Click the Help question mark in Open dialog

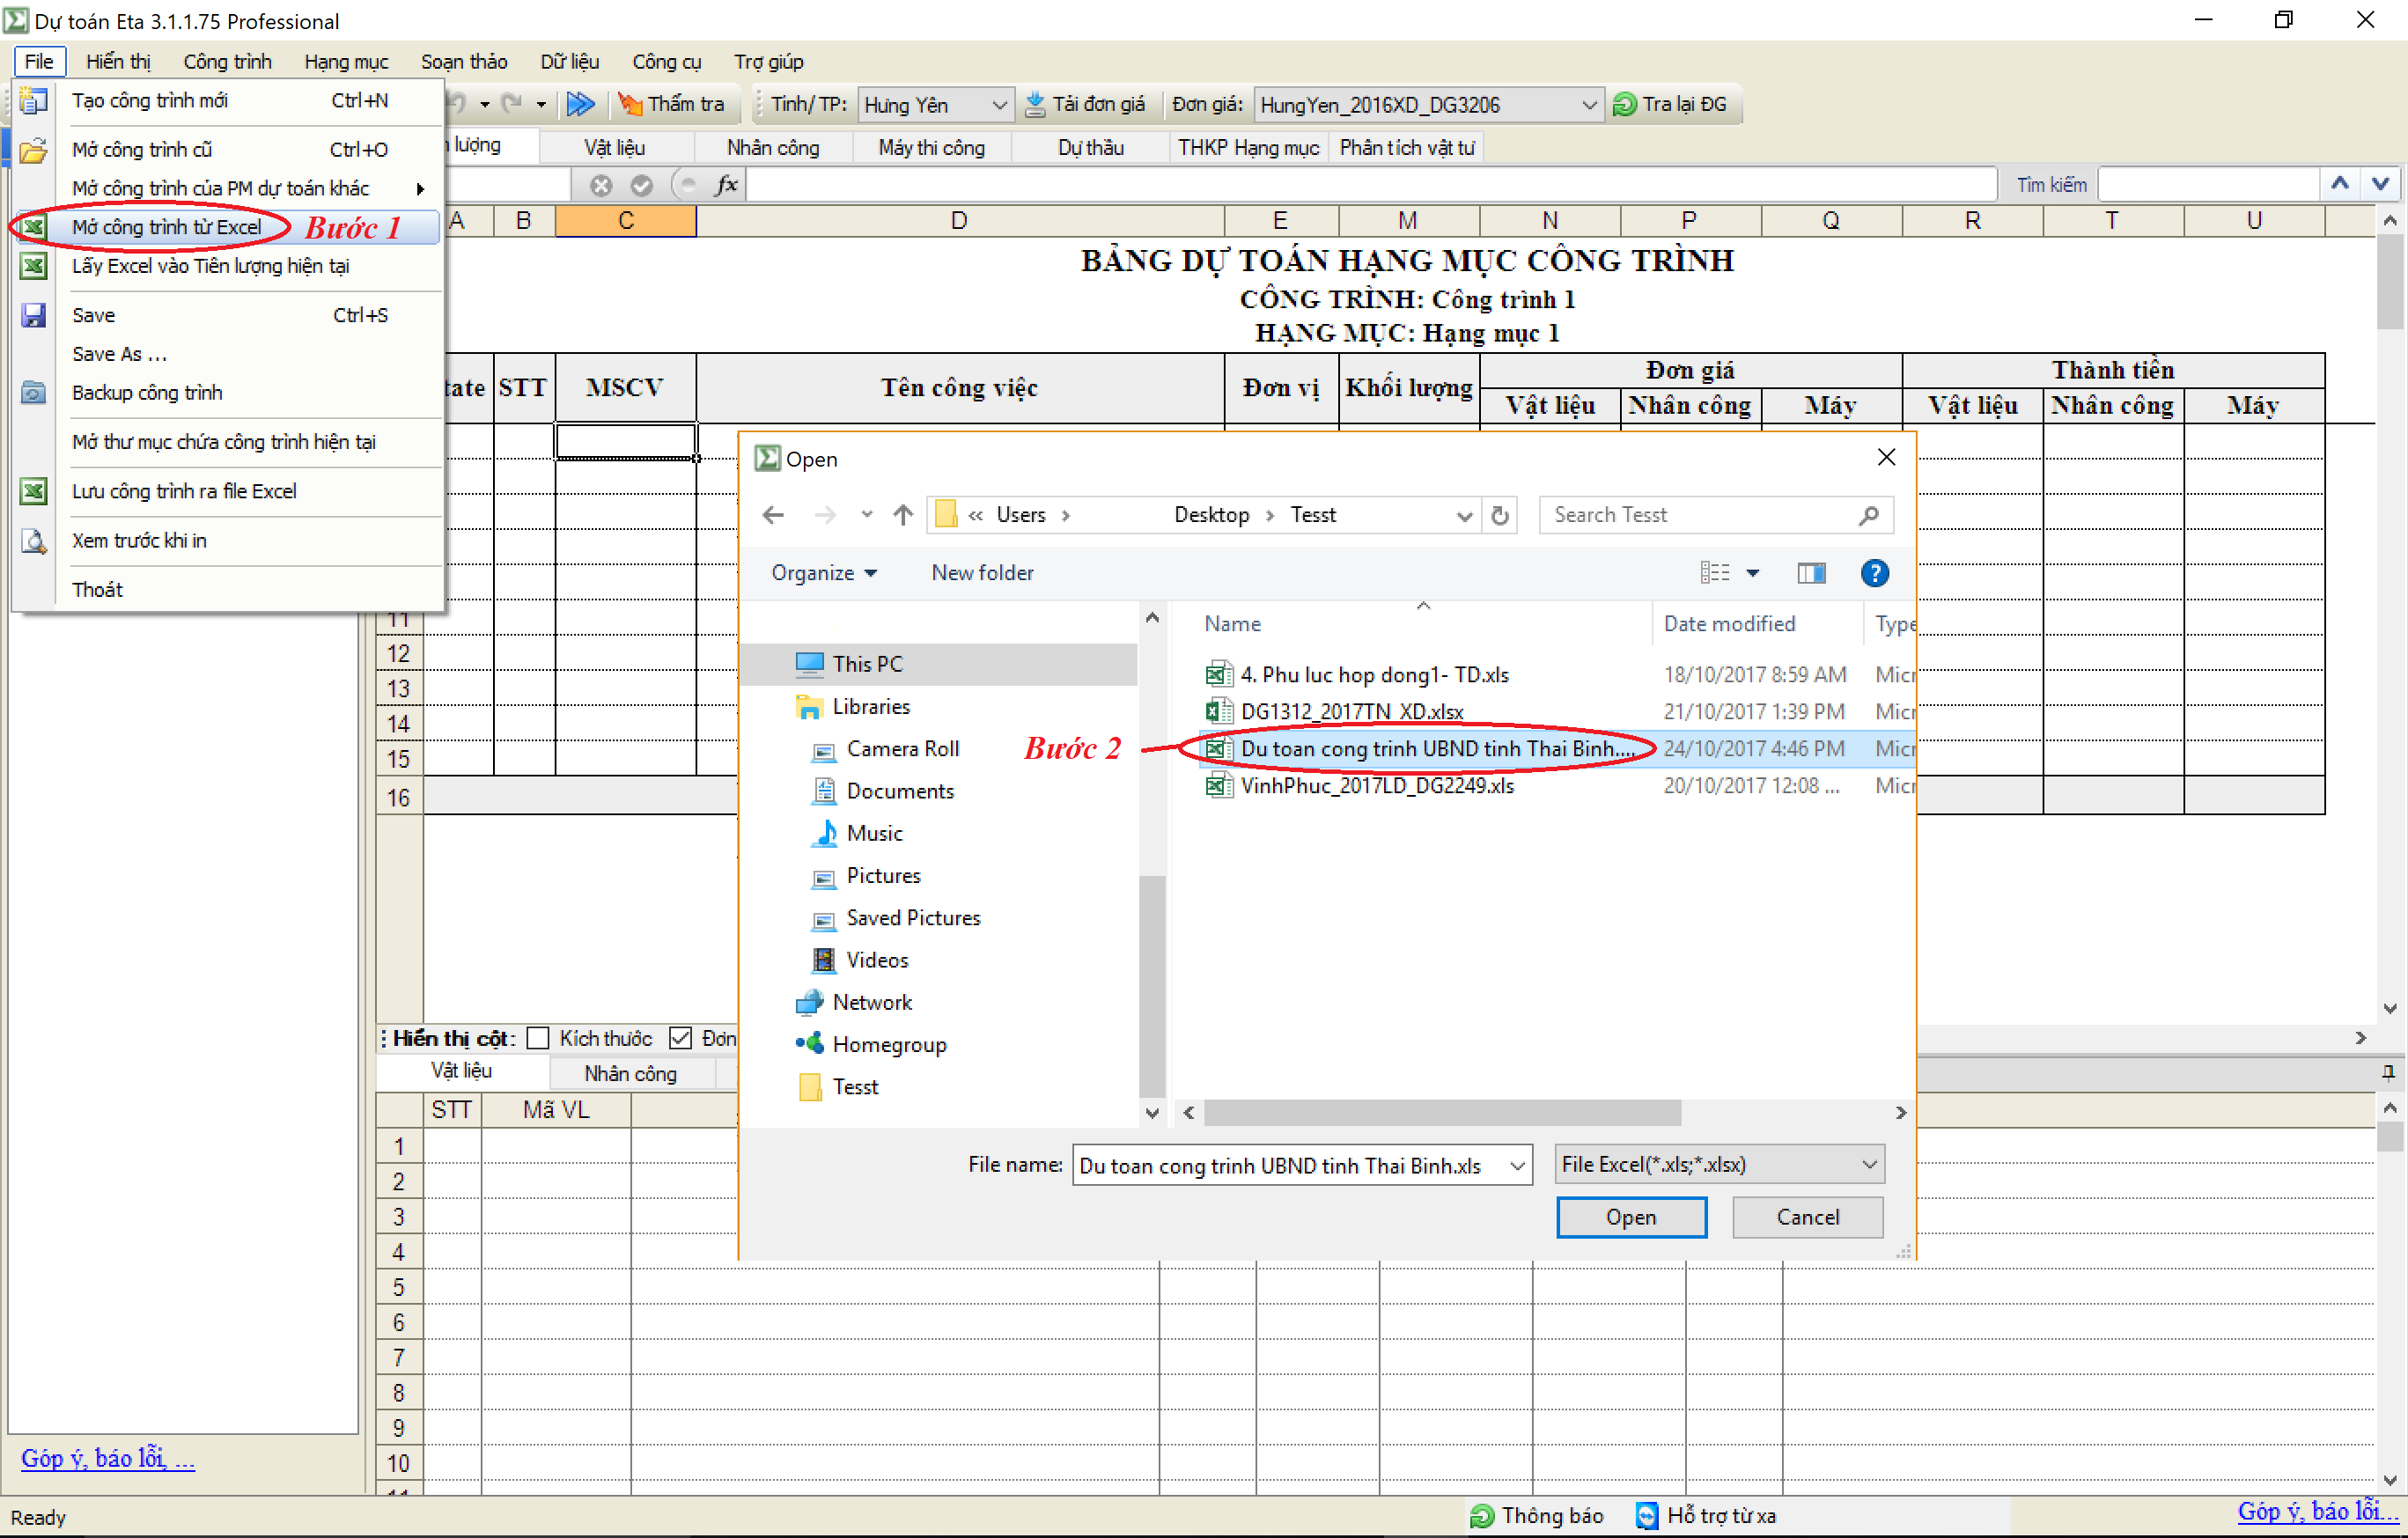pyautogui.click(x=1875, y=572)
